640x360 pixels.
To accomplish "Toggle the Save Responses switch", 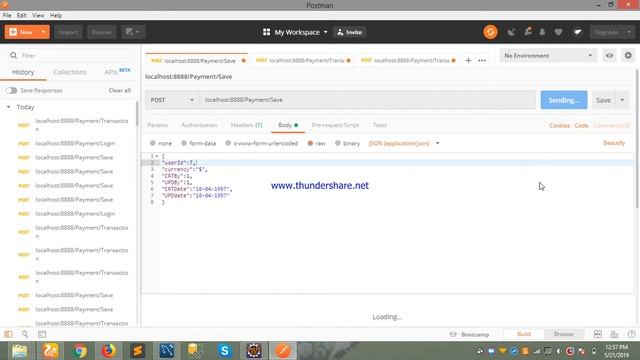I will click(x=11, y=90).
